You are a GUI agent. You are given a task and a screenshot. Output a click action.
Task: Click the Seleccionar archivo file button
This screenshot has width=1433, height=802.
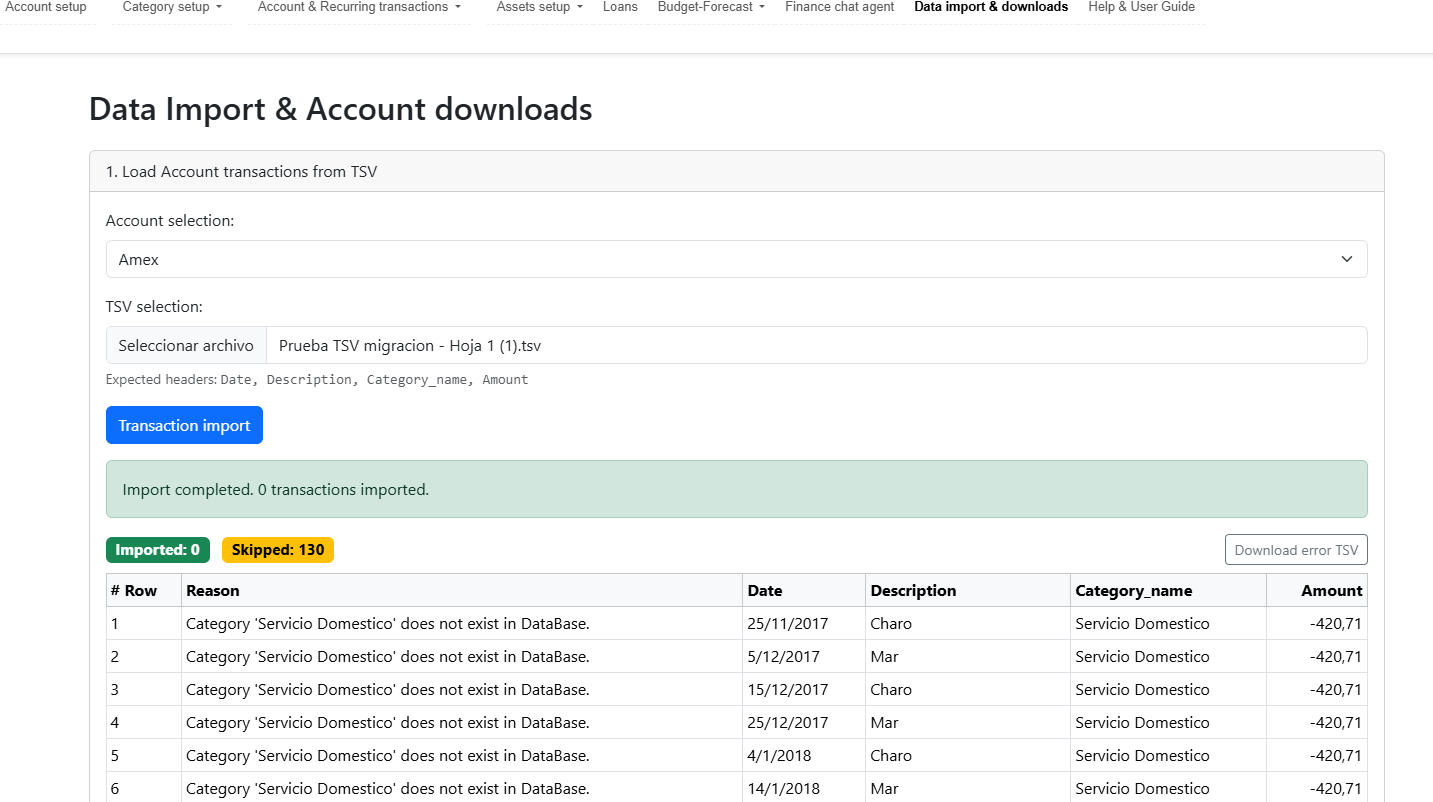186,345
